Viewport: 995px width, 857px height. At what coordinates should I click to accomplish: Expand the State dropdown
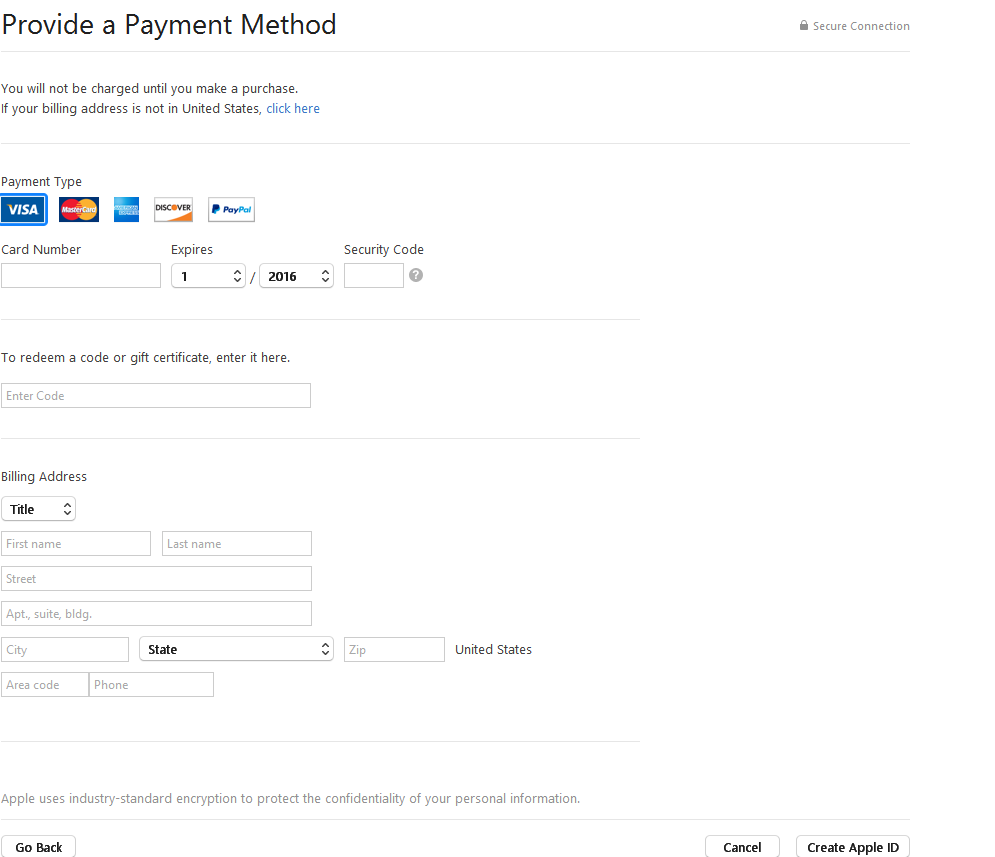click(236, 649)
